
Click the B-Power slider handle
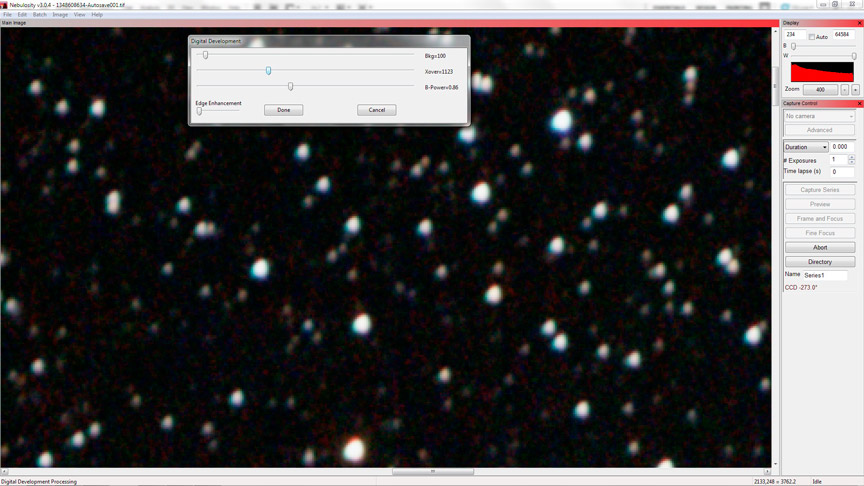pyautogui.click(x=291, y=87)
